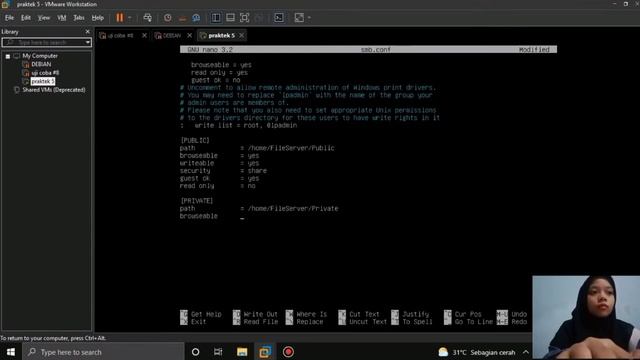Click the 'write list = root, @lpadmin' line
Image resolution: width=640 pixels, height=360 pixels.
pos(246,125)
